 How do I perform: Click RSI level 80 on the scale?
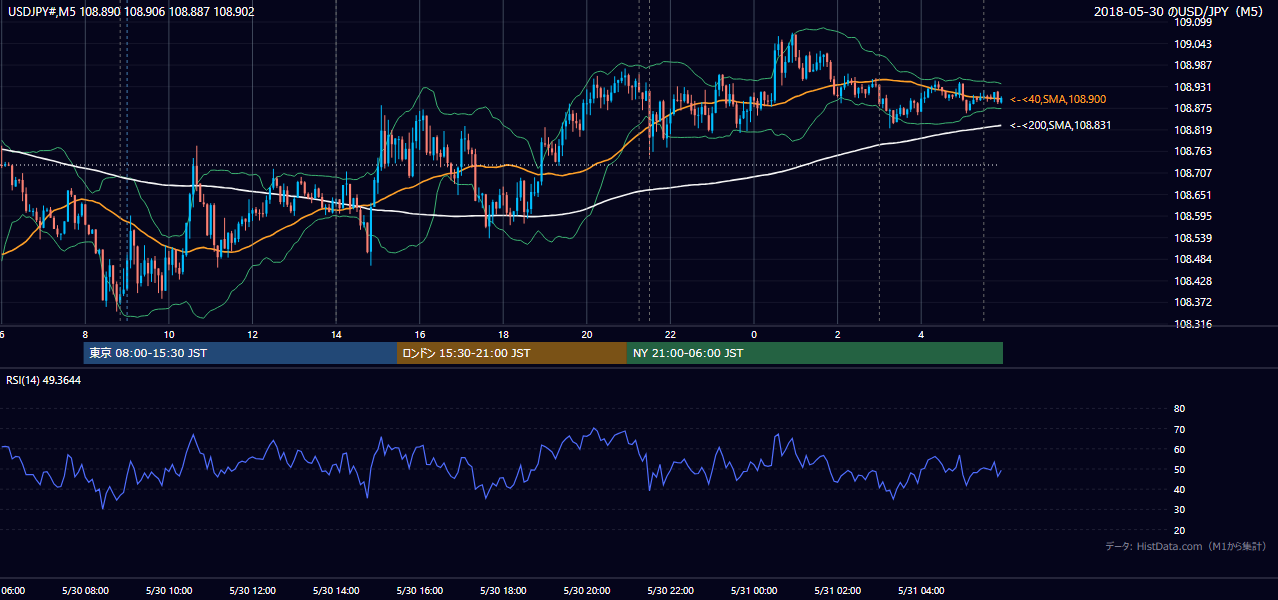(x=1179, y=409)
